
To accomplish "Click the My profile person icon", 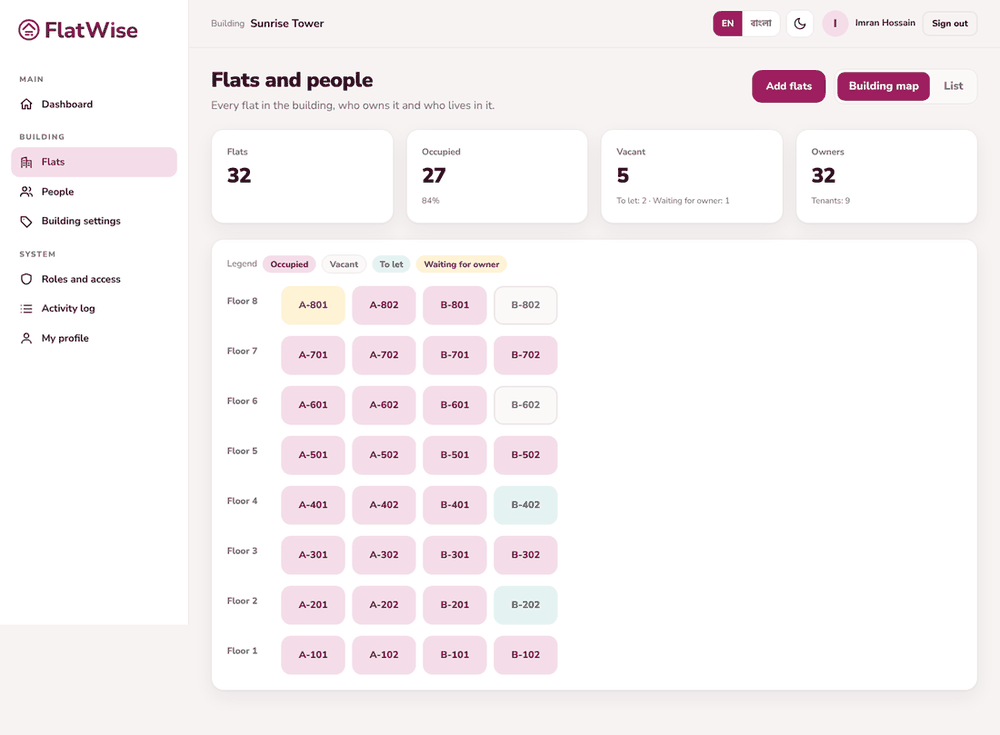I will click(x=26, y=338).
